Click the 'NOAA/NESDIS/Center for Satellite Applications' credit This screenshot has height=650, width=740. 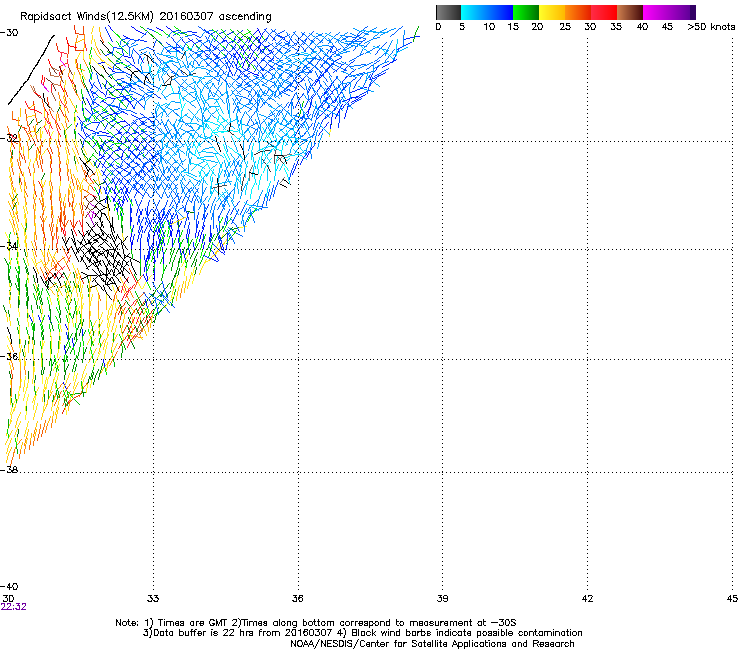[432, 644]
